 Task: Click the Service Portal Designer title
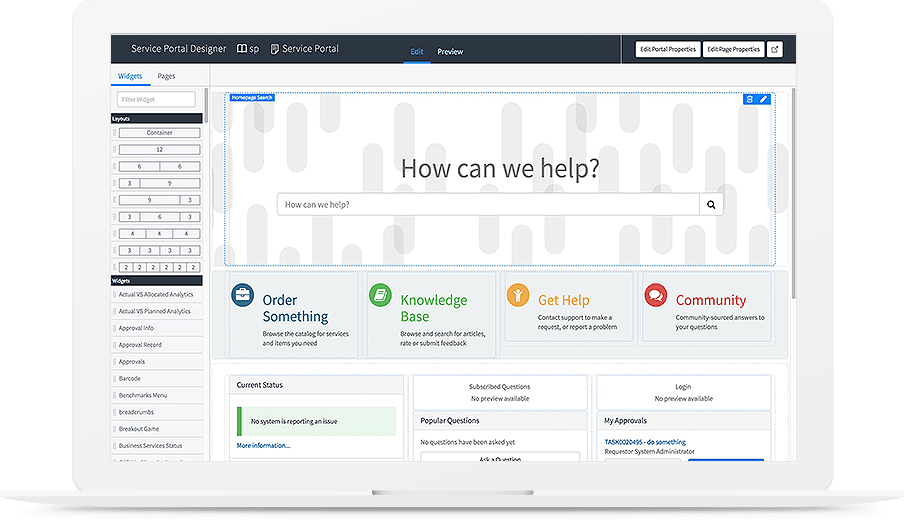pos(178,49)
